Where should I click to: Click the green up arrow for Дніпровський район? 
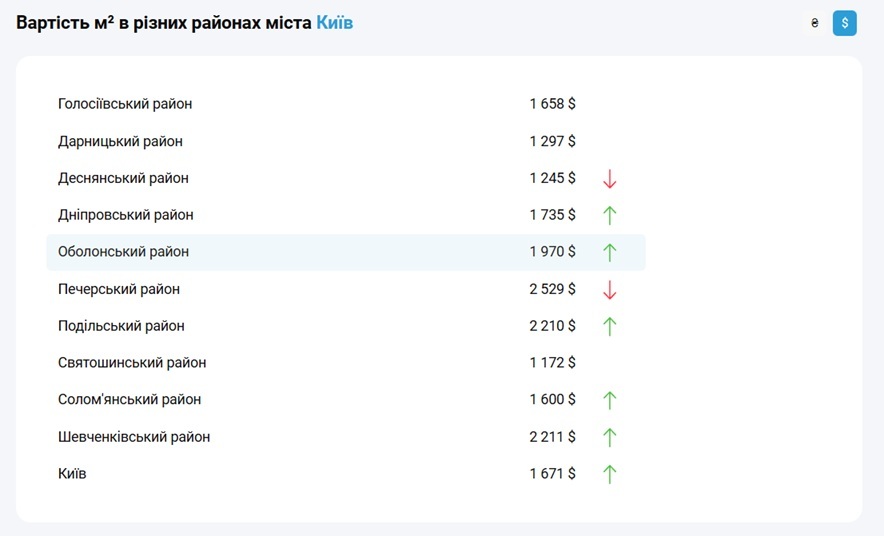[610, 215]
